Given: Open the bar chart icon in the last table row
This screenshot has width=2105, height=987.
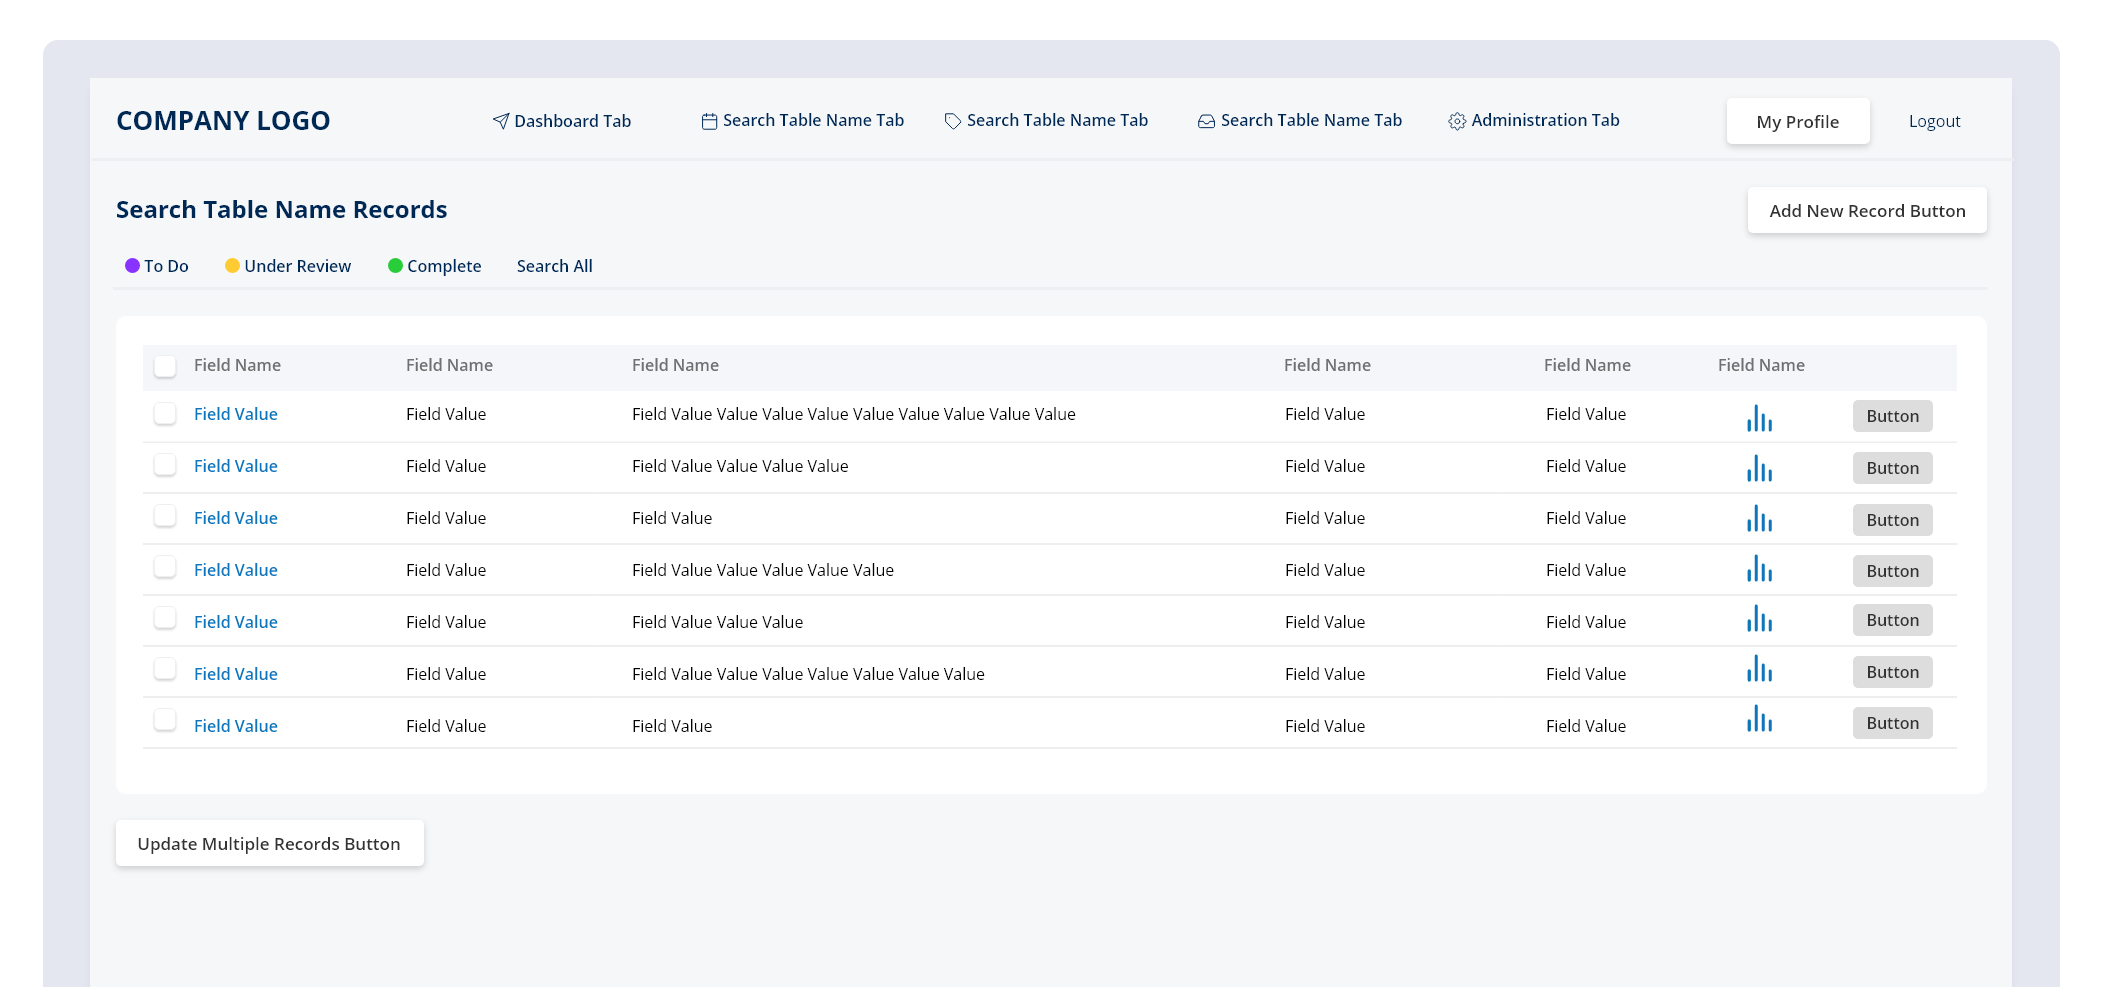Looking at the screenshot, I should 1759,718.
